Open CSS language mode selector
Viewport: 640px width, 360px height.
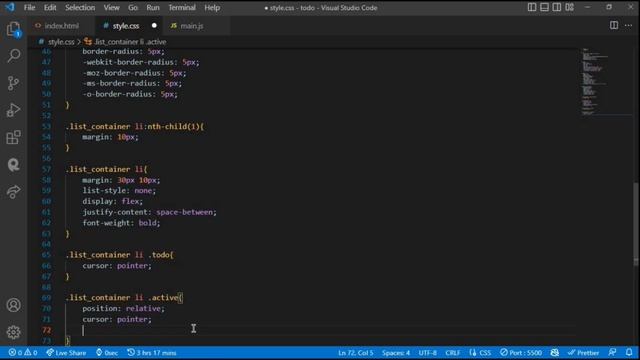tap(480, 353)
